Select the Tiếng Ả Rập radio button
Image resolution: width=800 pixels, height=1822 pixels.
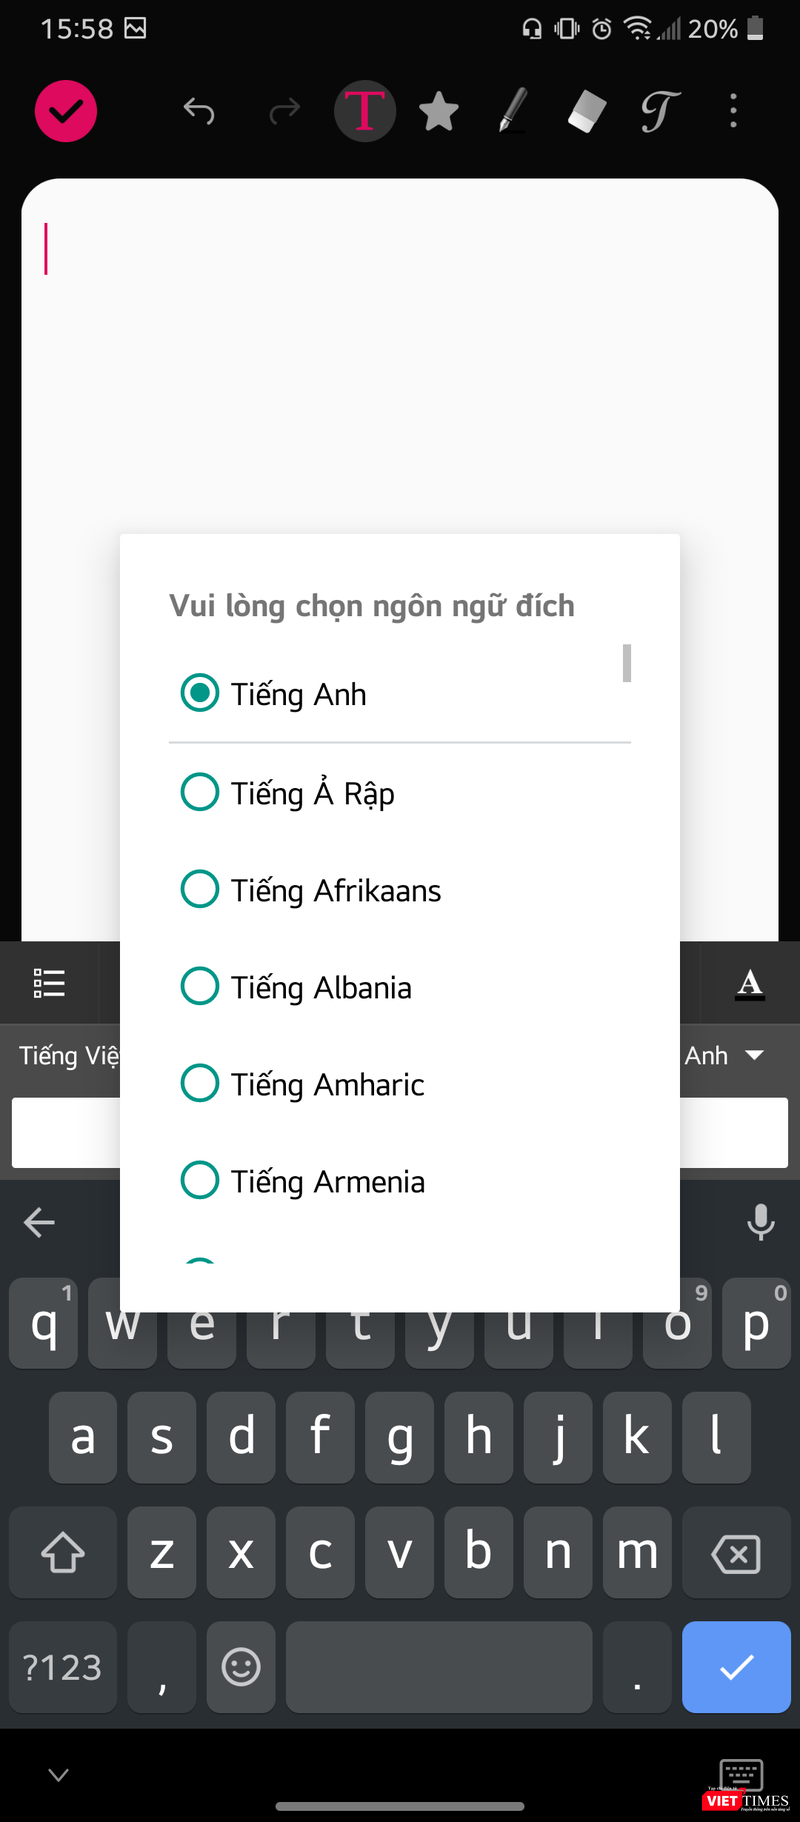tap(200, 791)
